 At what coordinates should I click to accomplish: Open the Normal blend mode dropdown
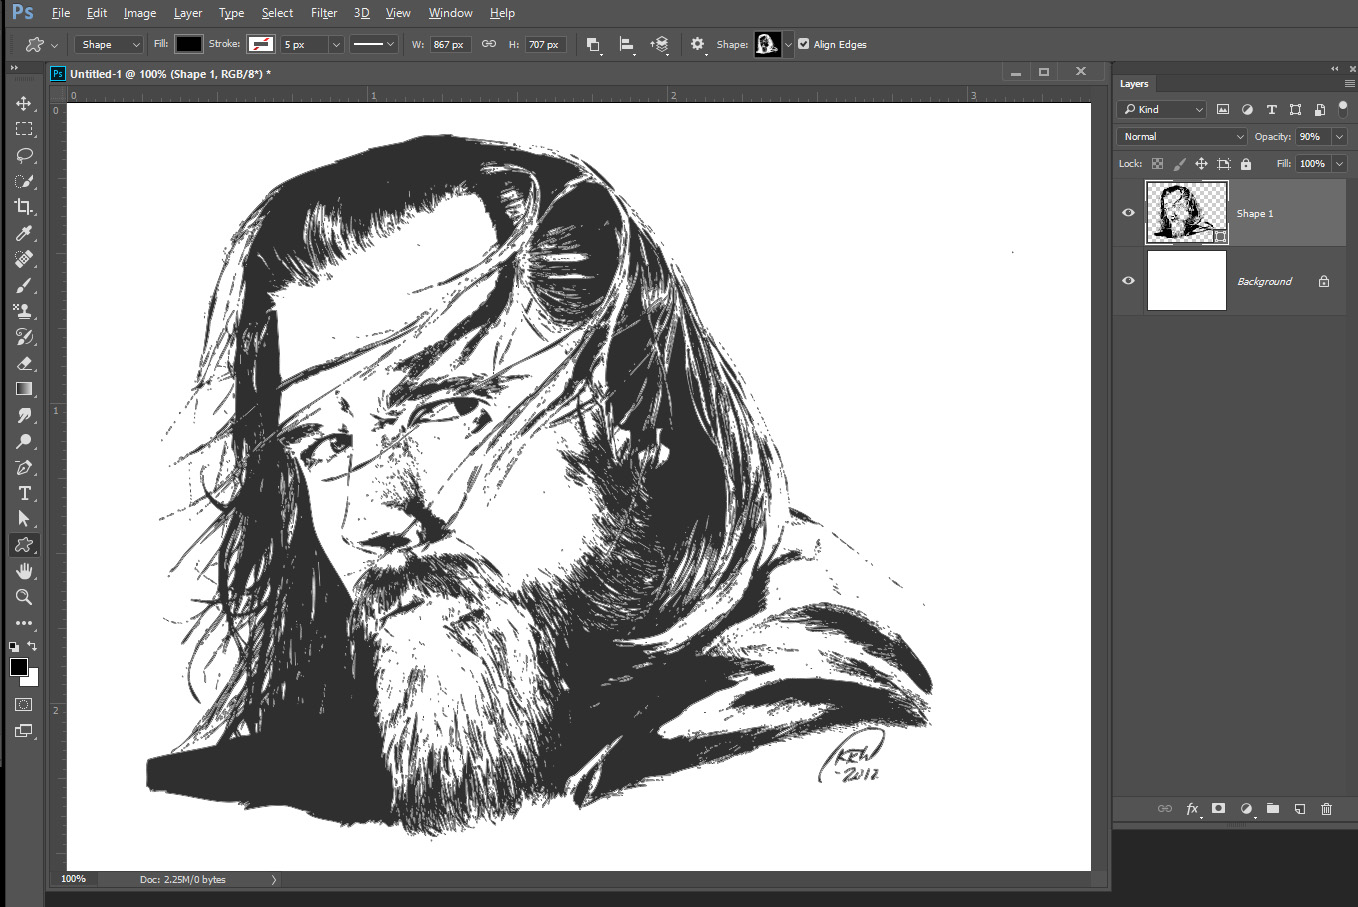click(1182, 137)
